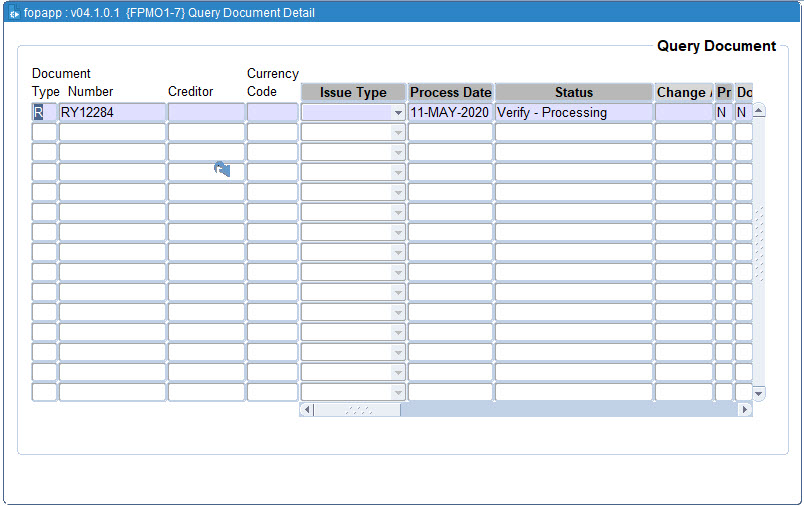Click the Process Date value 11-MAY-2020
Image resolution: width=804 pixels, height=506 pixels.
(450, 112)
